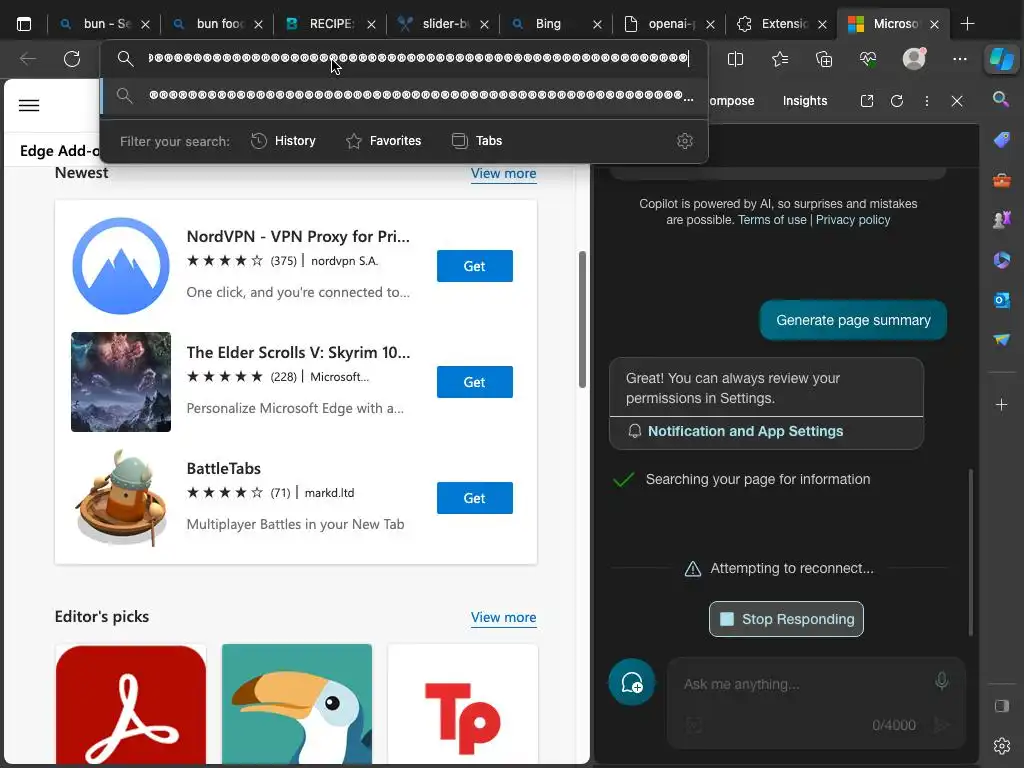This screenshot has height=768, width=1024.
Task: Switch to the slider-b tab
Action: pos(444,24)
